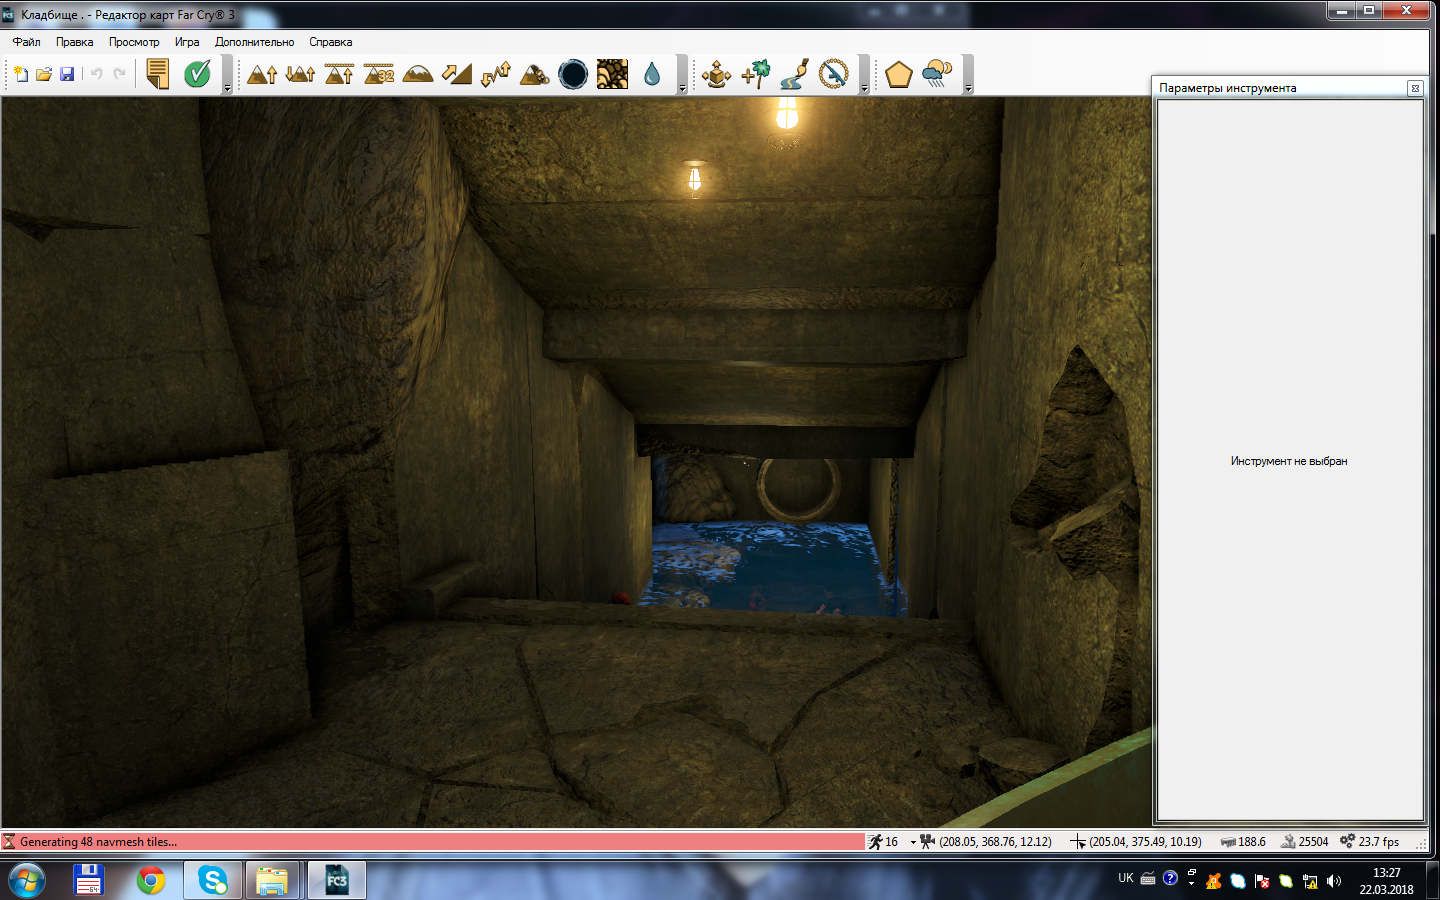1440x900 pixels.
Task: Select the terrain noise zigzag-arrows tool
Action: click(x=495, y=74)
